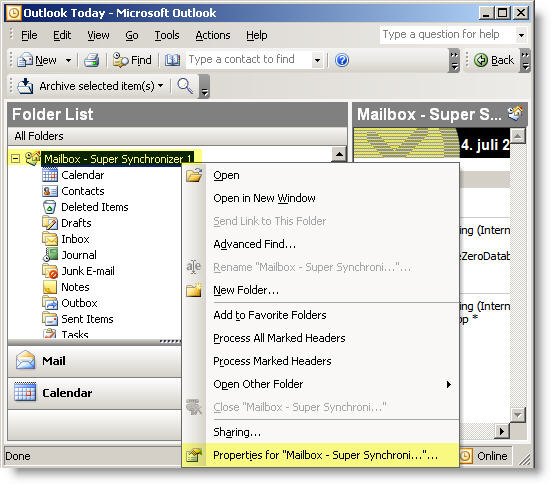Open the Help menu

257,35
